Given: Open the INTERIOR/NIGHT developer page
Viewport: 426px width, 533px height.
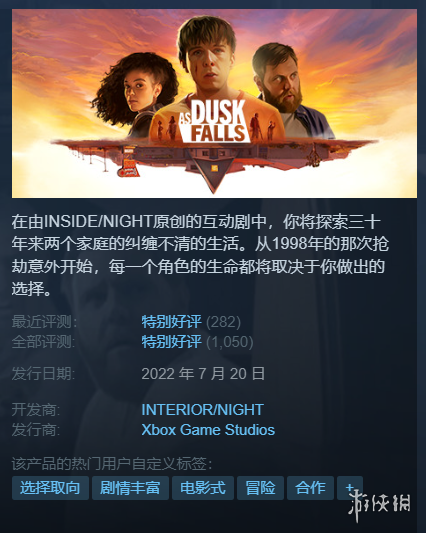Looking at the screenshot, I should pyautogui.click(x=202, y=410).
